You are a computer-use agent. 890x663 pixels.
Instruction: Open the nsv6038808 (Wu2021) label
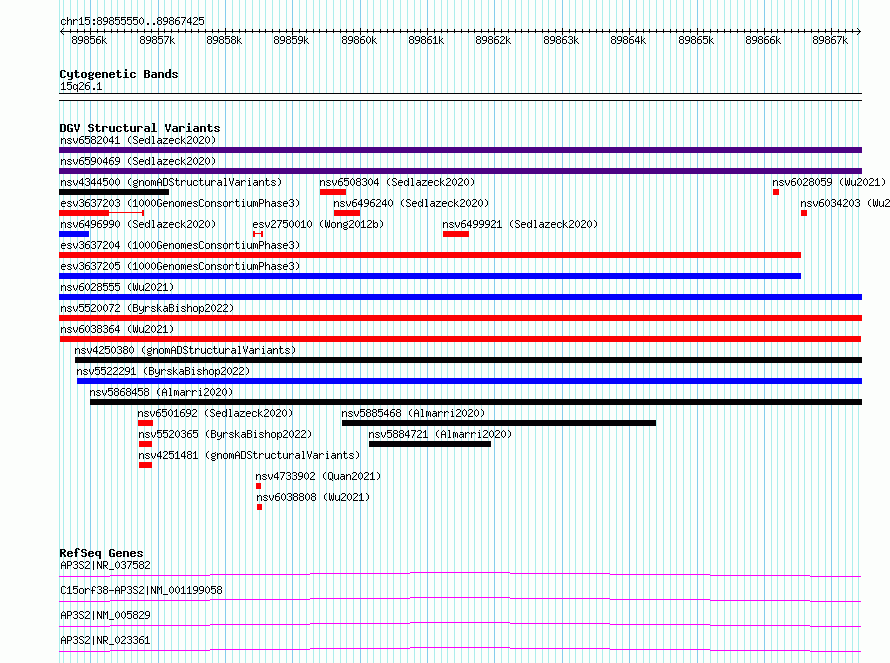click(313, 497)
